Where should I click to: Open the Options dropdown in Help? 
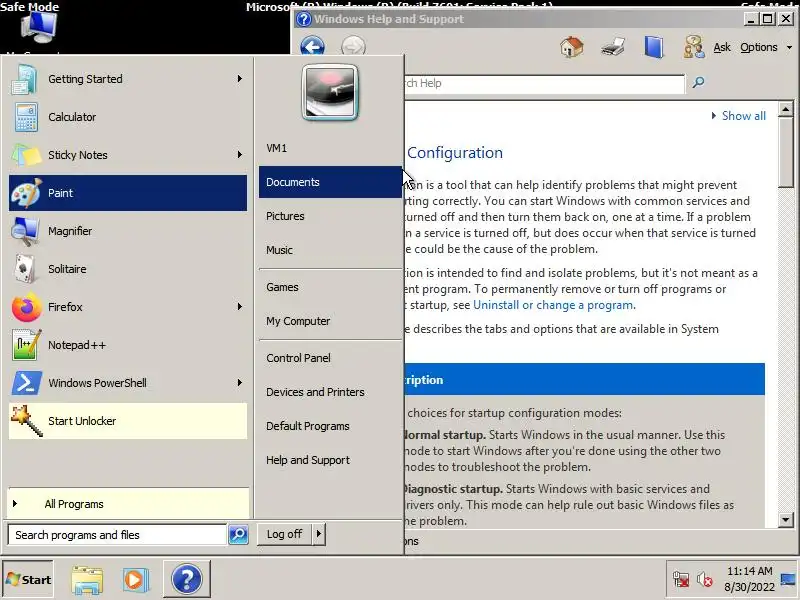766,47
